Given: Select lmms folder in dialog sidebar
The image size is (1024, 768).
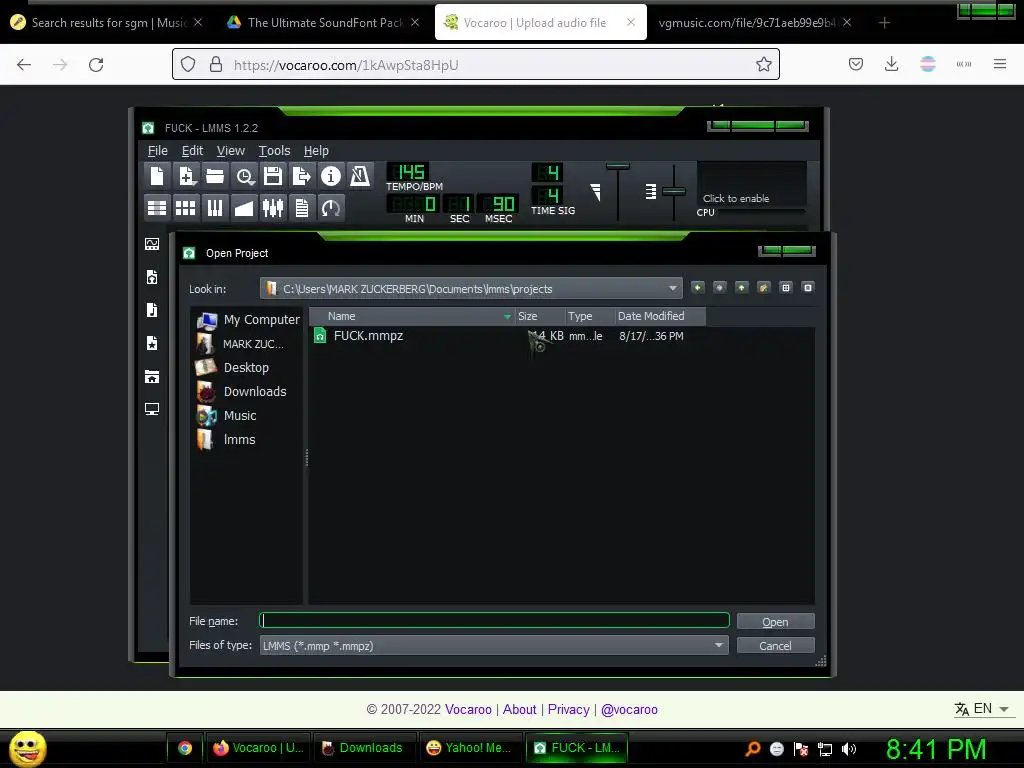Looking at the screenshot, I should 225,440.
